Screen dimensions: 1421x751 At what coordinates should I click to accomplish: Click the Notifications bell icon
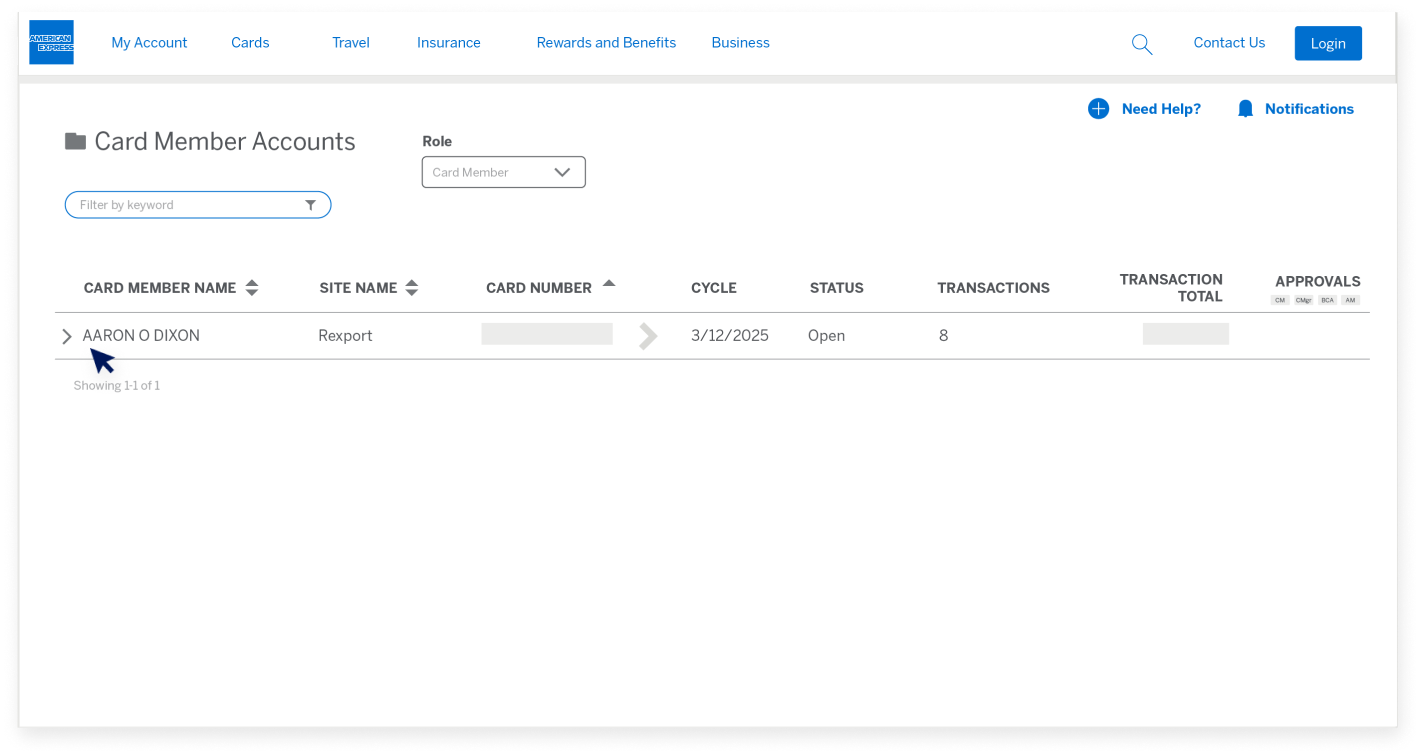(1245, 109)
